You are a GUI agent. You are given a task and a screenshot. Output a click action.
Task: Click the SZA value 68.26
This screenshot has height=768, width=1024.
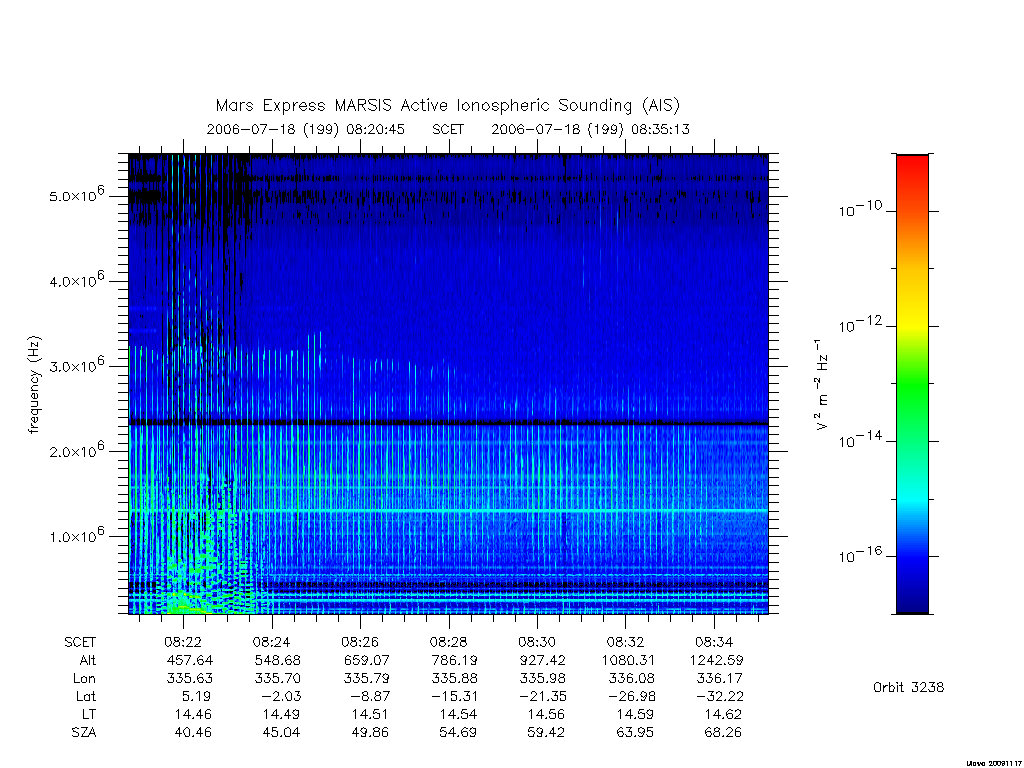(723, 732)
